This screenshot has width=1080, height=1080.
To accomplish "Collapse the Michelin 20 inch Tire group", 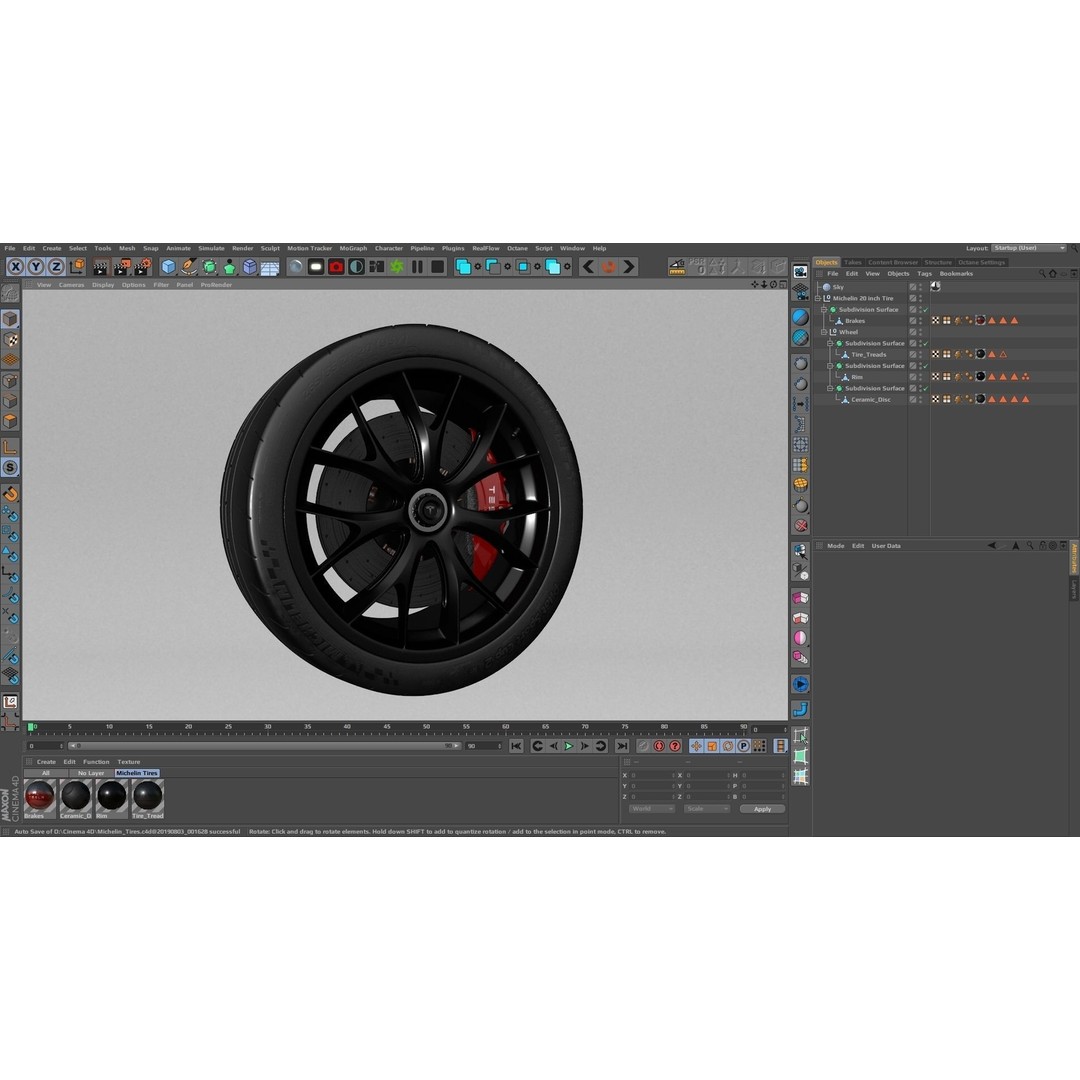I will pos(818,298).
